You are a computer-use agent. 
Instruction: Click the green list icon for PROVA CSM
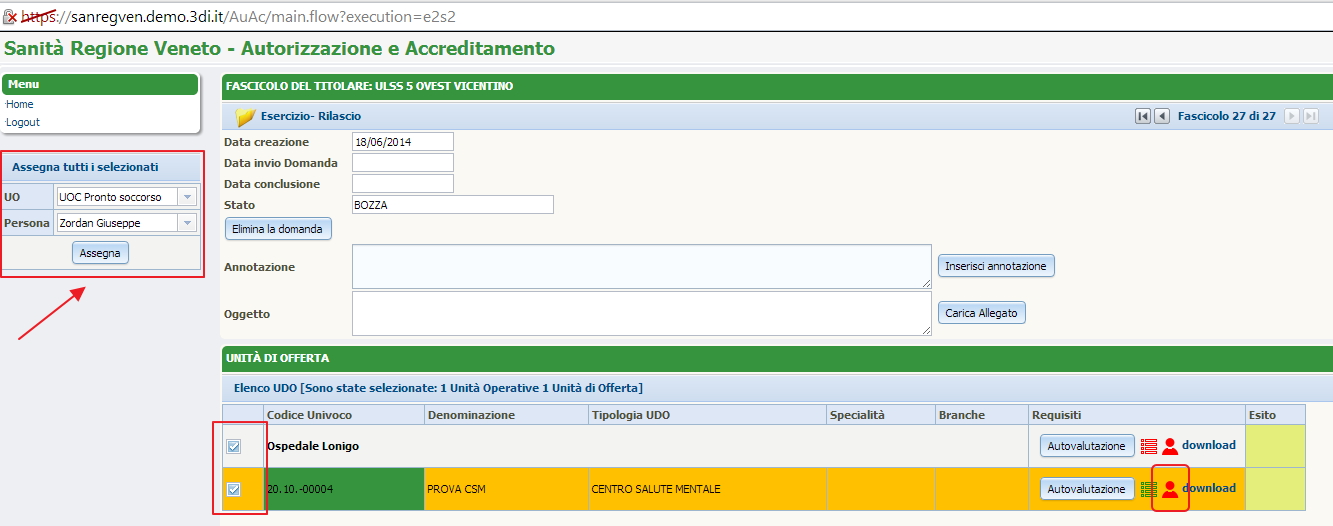1149,489
